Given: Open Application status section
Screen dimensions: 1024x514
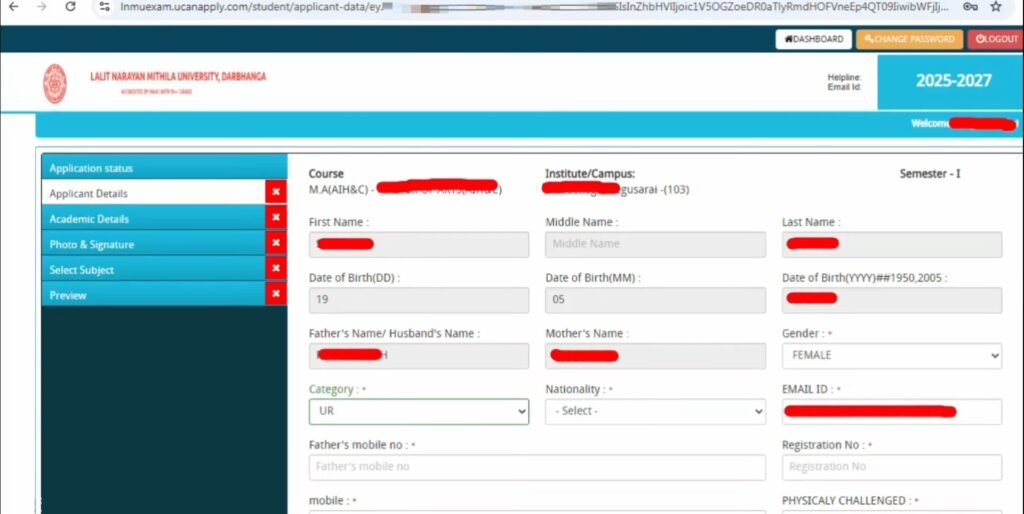Looking at the screenshot, I should tap(164, 167).
